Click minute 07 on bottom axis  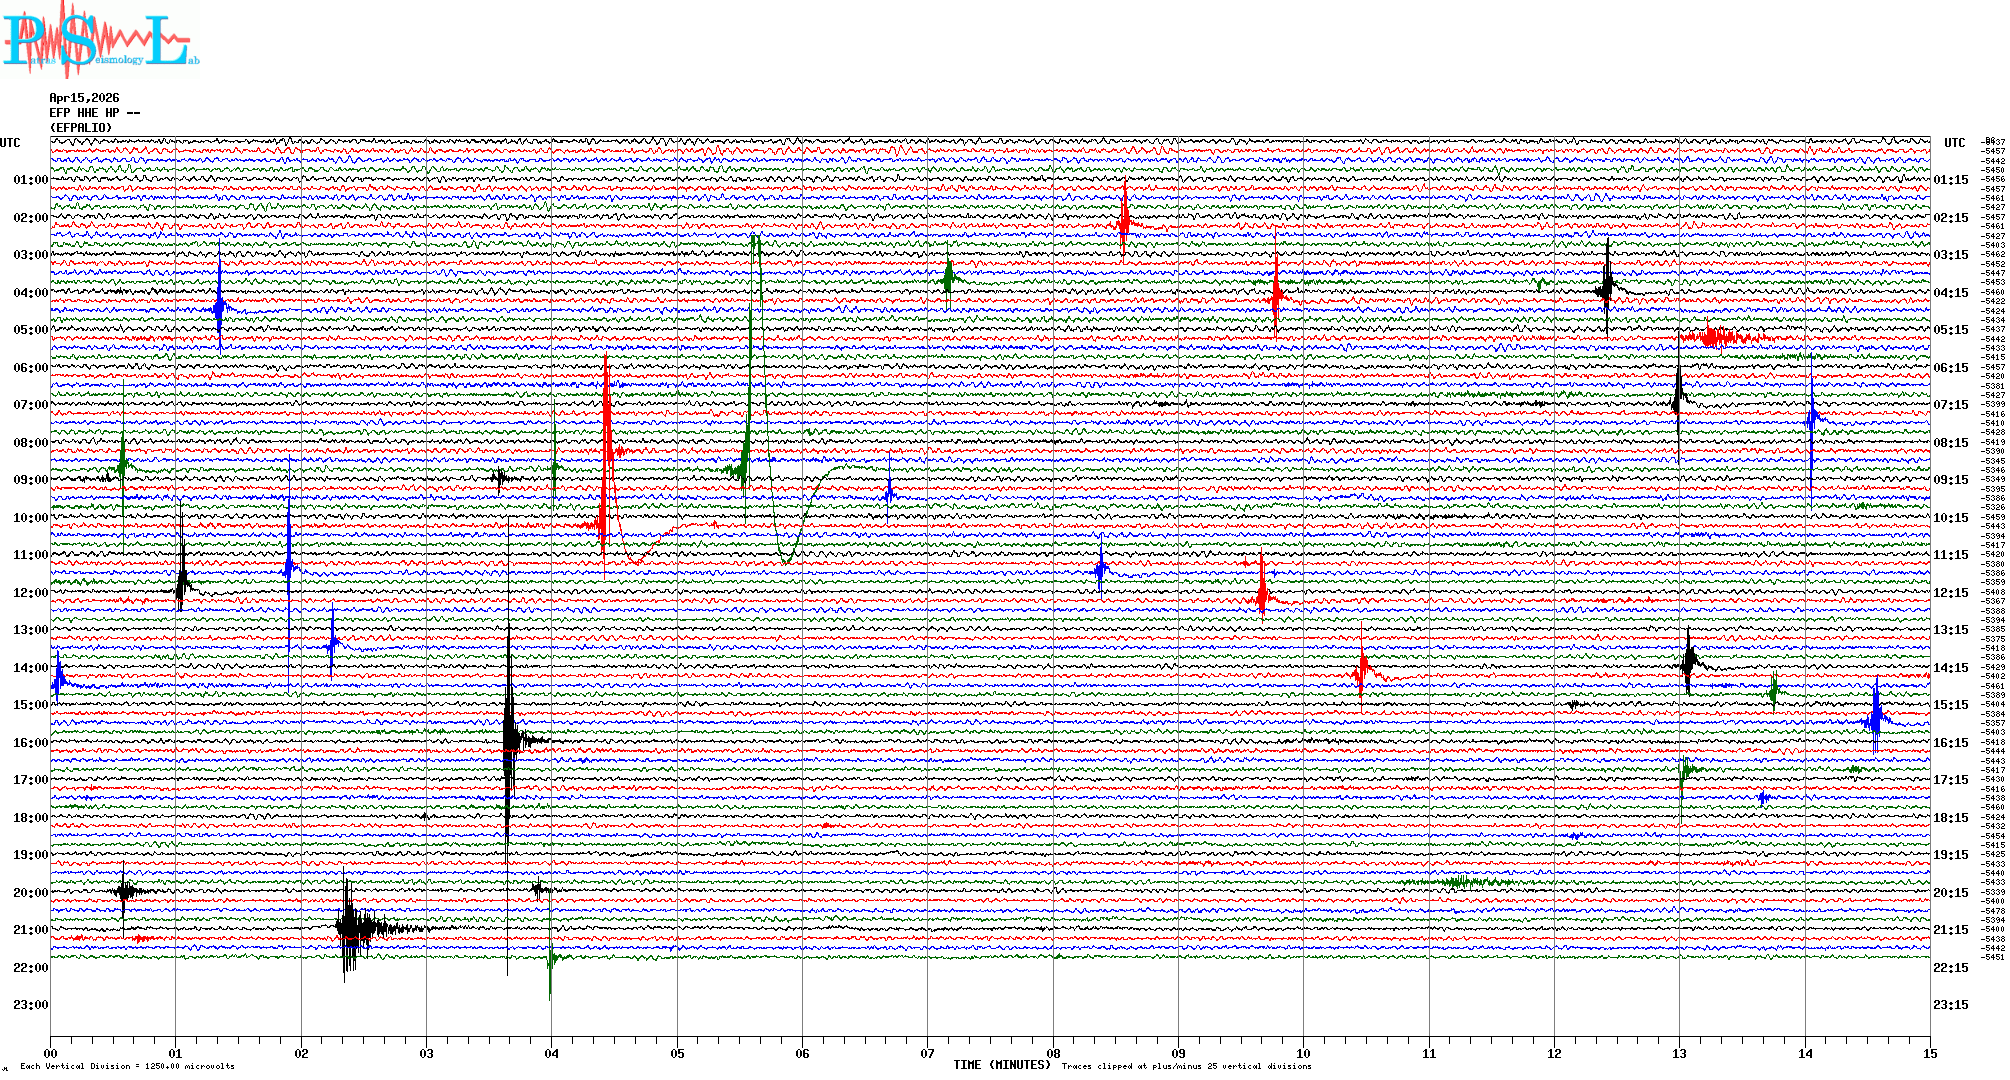(928, 1053)
